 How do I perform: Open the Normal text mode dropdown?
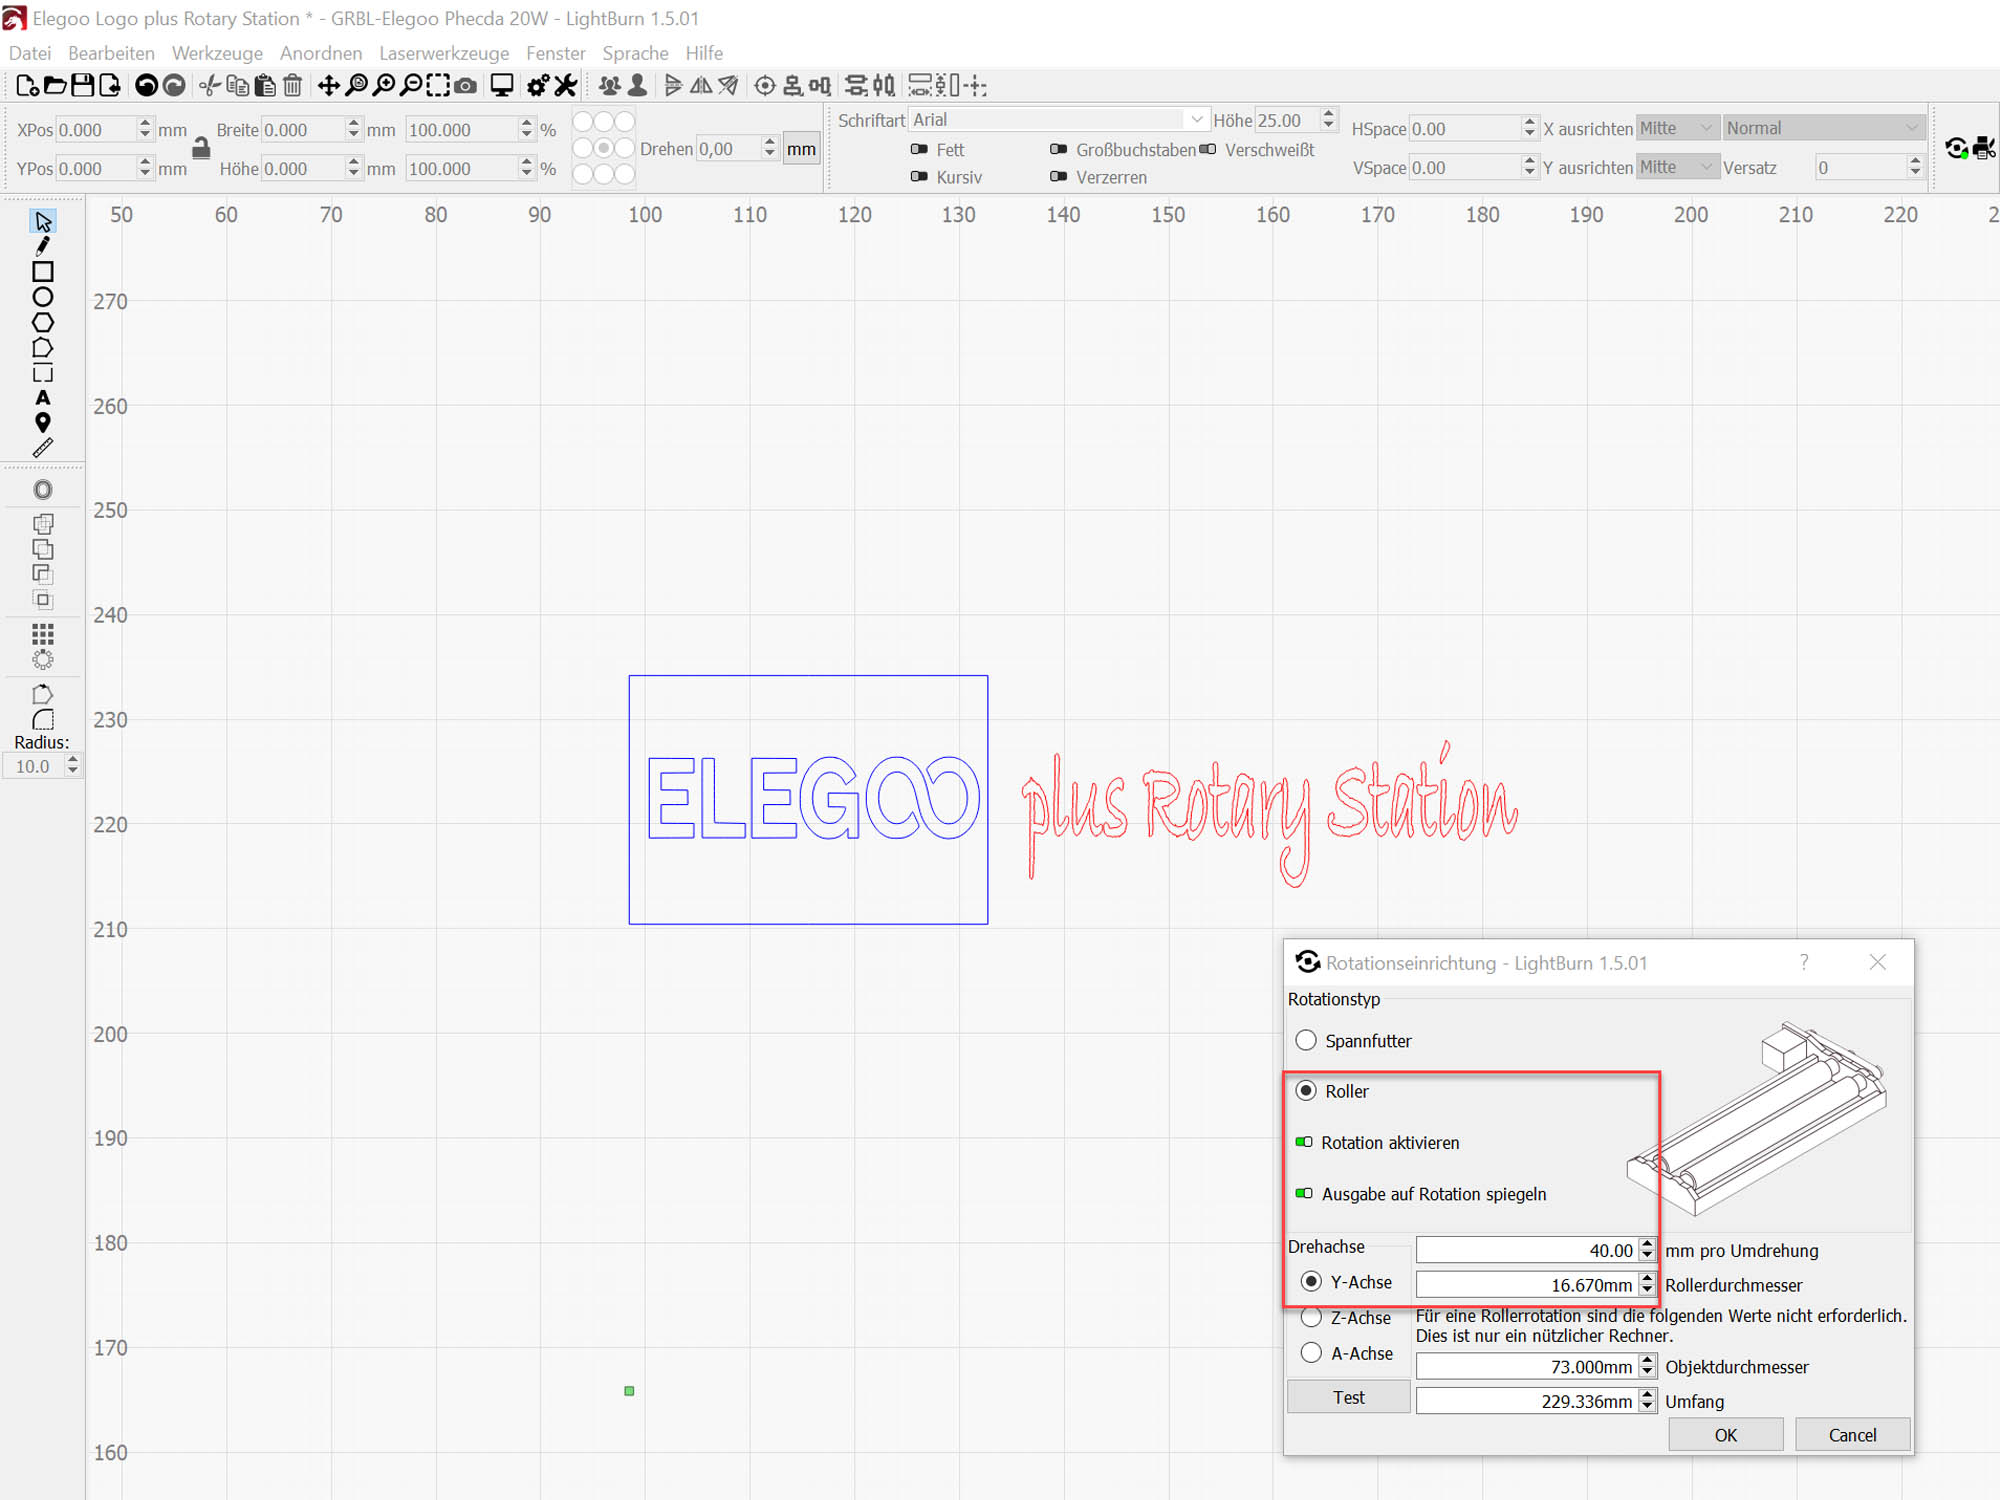pyautogui.click(x=1825, y=128)
